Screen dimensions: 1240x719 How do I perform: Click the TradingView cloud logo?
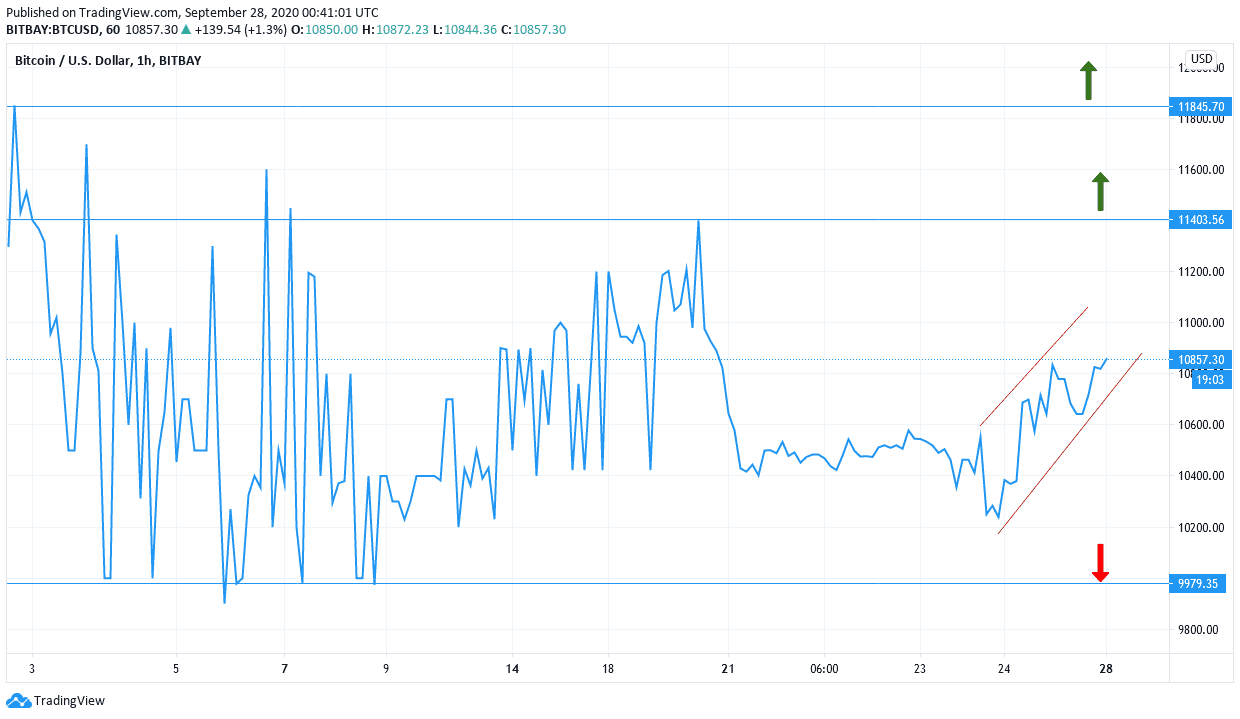coord(20,701)
